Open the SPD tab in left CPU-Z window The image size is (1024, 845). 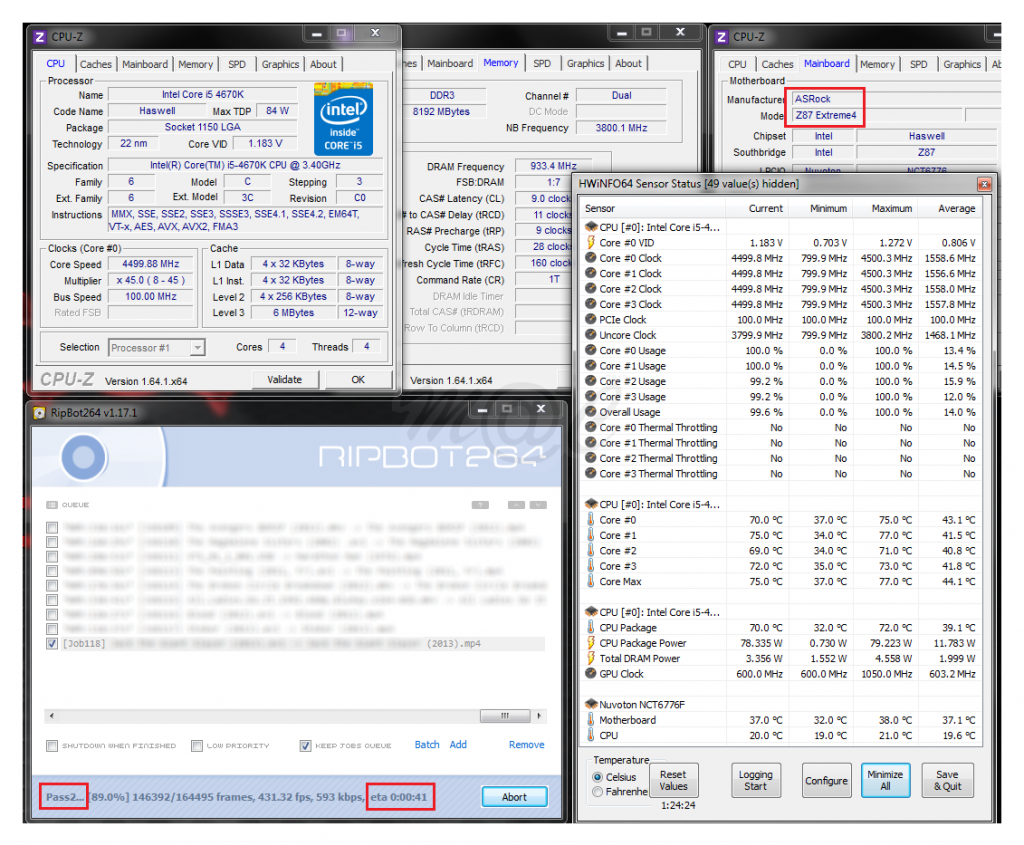[x=237, y=64]
